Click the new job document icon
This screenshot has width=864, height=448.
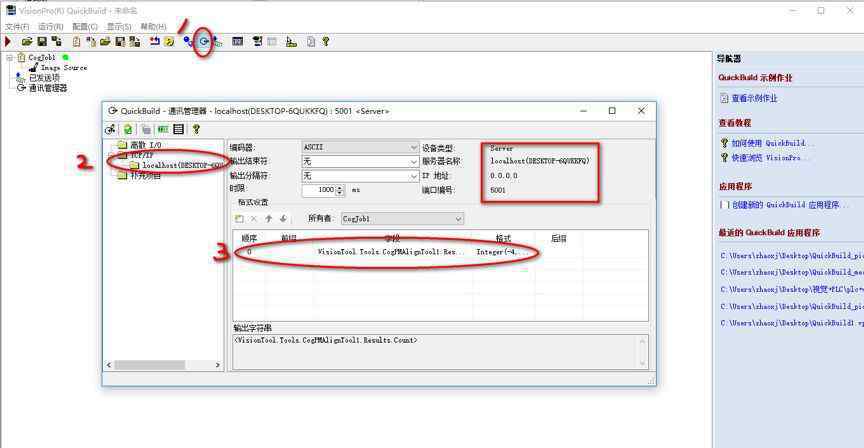coord(76,41)
